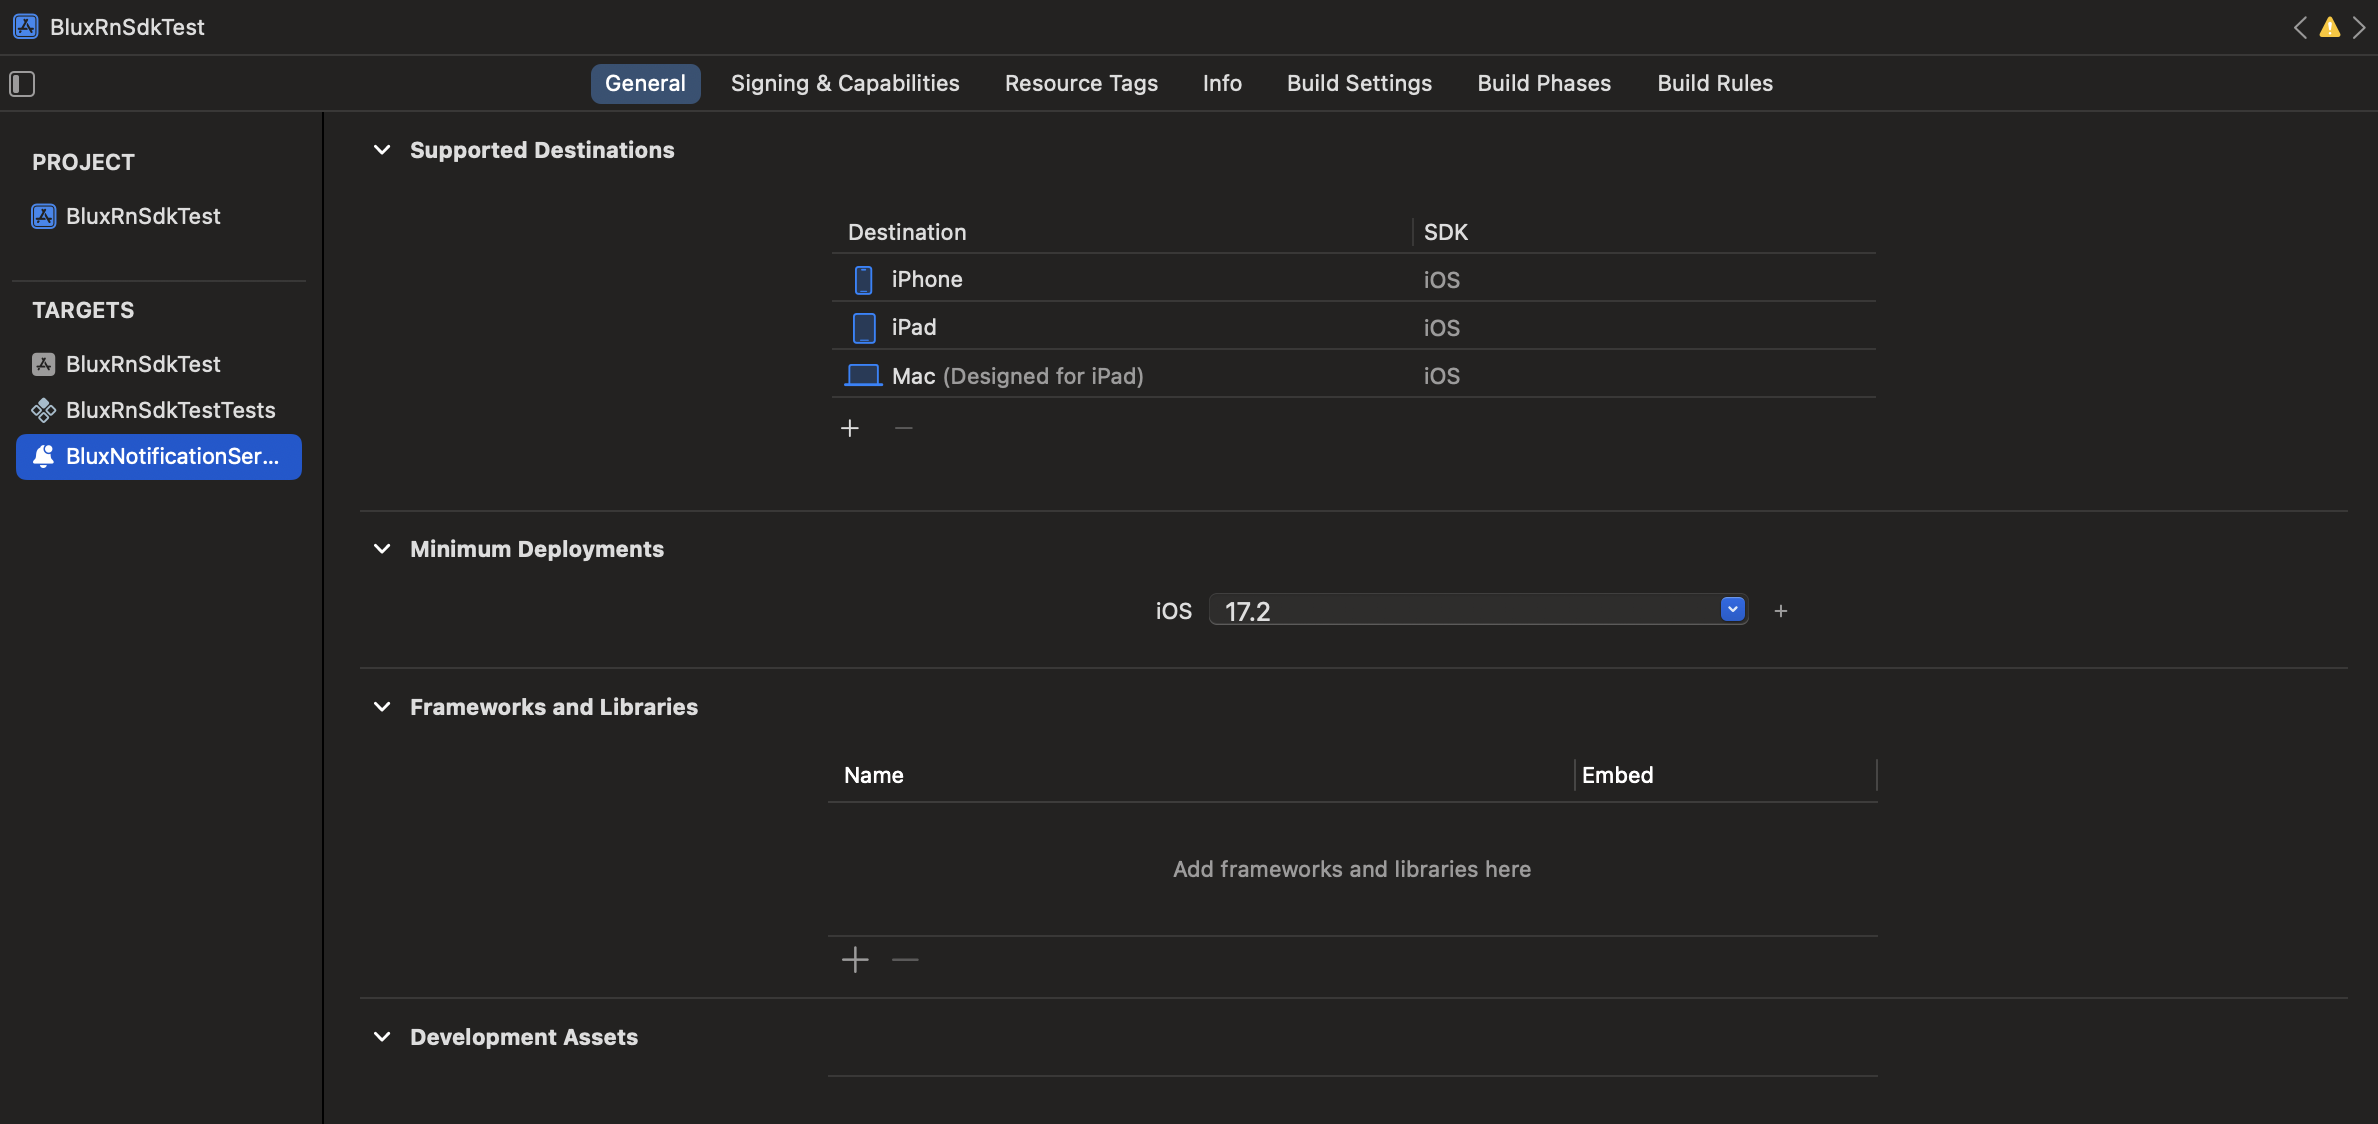2378x1124 pixels.
Task: Click the SDK column header
Action: pos(1446,232)
